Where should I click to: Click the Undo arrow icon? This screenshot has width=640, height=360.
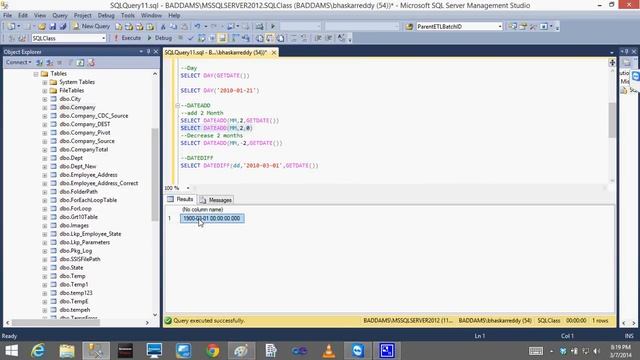pos(198,27)
